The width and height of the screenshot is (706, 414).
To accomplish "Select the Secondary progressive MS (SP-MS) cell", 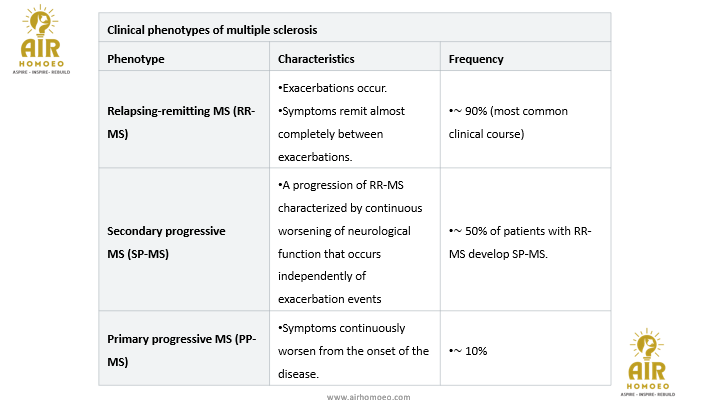I will (x=166, y=242).
